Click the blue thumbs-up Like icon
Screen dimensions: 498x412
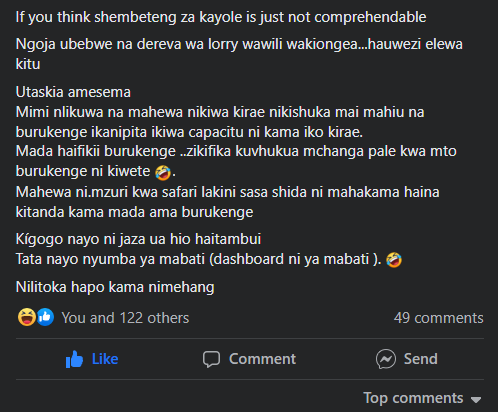pos(74,359)
